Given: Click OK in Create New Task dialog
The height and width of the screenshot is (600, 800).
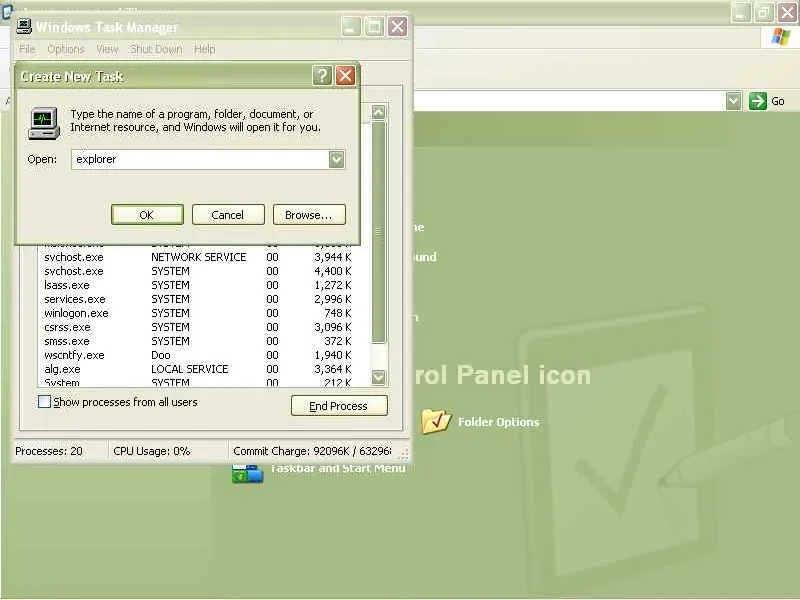Looking at the screenshot, I should point(147,215).
